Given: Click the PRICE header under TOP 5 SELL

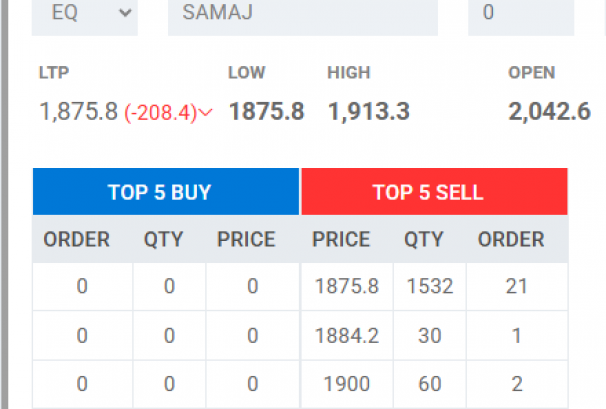Looking at the screenshot, I should (341, 239).
